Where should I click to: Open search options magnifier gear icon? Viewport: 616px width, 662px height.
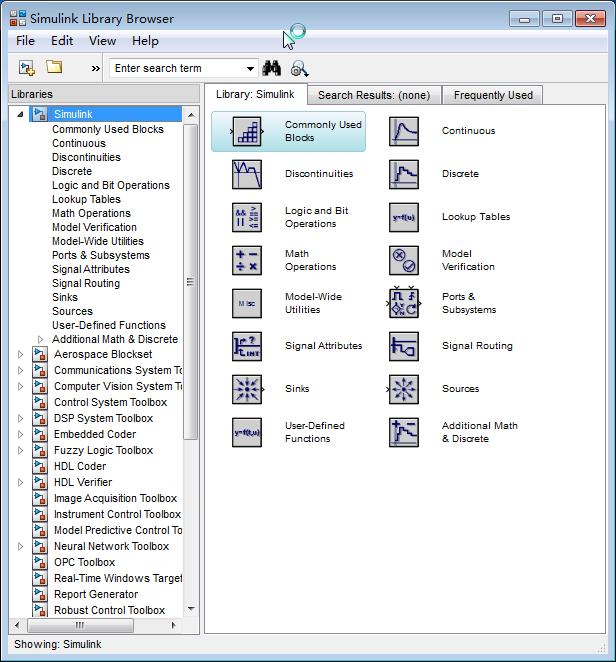coord(299,69)
